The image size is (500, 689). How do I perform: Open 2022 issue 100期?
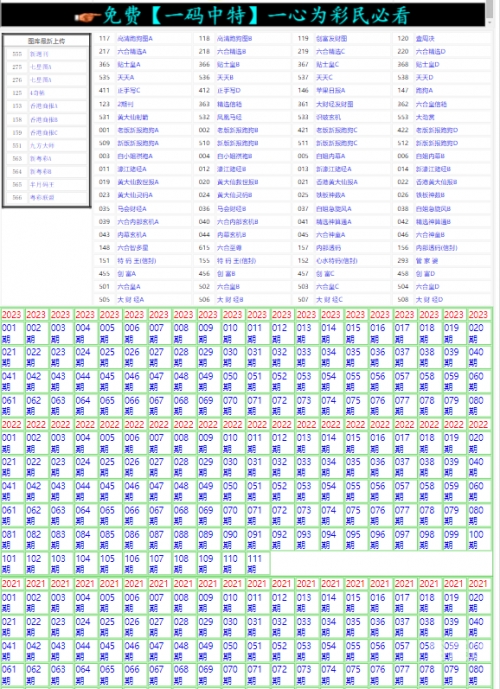476,540
